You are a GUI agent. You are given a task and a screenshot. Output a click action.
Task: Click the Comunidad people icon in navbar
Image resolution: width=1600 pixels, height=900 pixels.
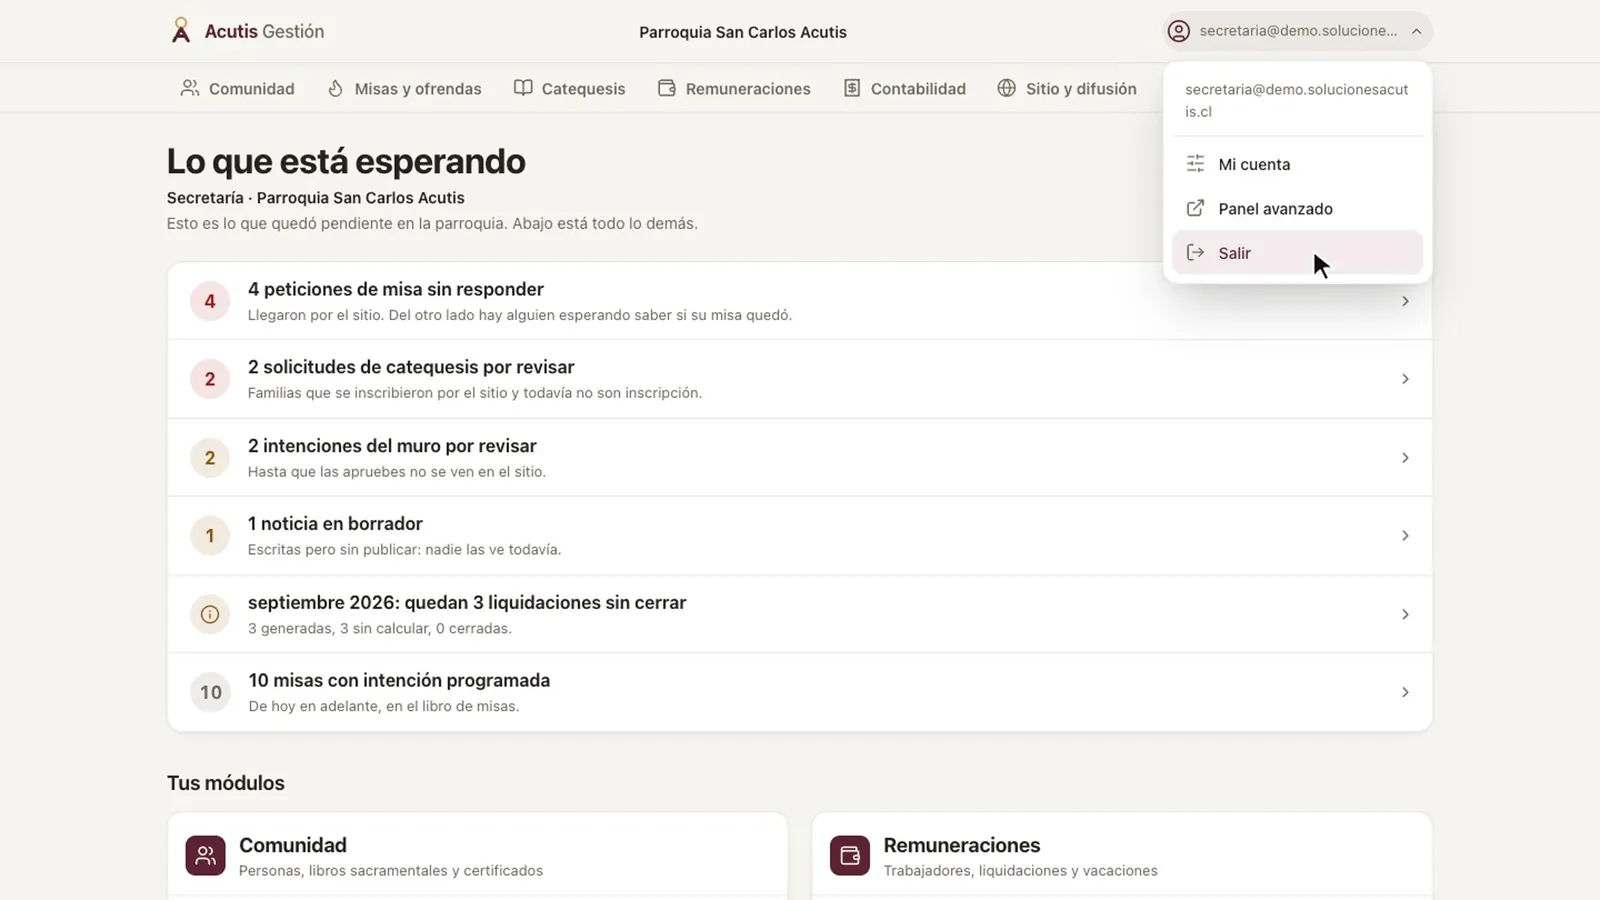[x=189, y=88]
